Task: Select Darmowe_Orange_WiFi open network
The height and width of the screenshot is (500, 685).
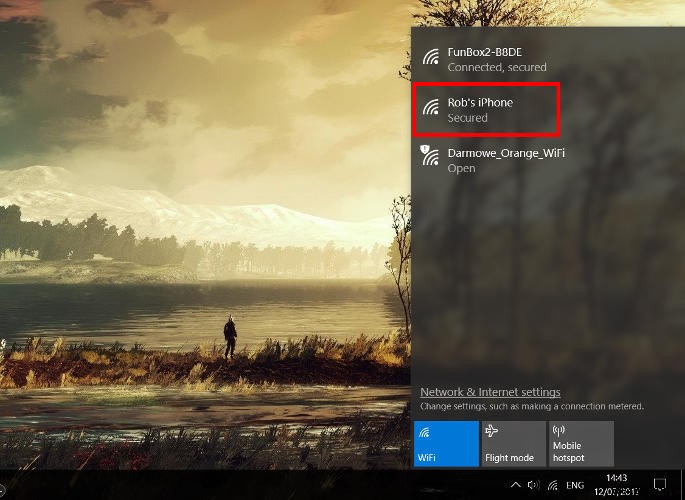Action: coord(548,160)
